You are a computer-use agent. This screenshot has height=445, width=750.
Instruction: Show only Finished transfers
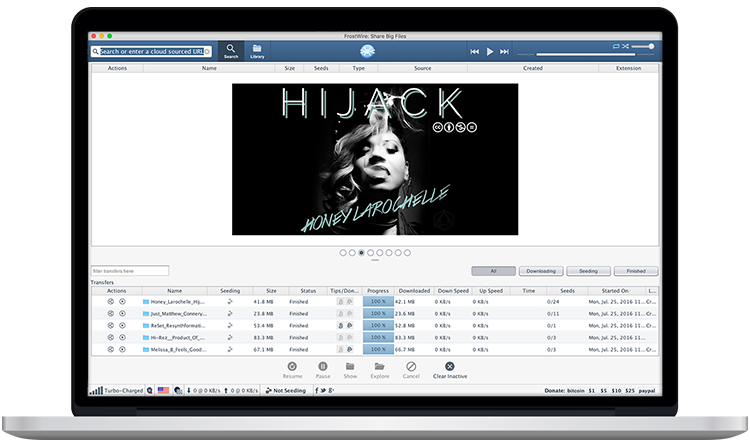tap(636, 271)
